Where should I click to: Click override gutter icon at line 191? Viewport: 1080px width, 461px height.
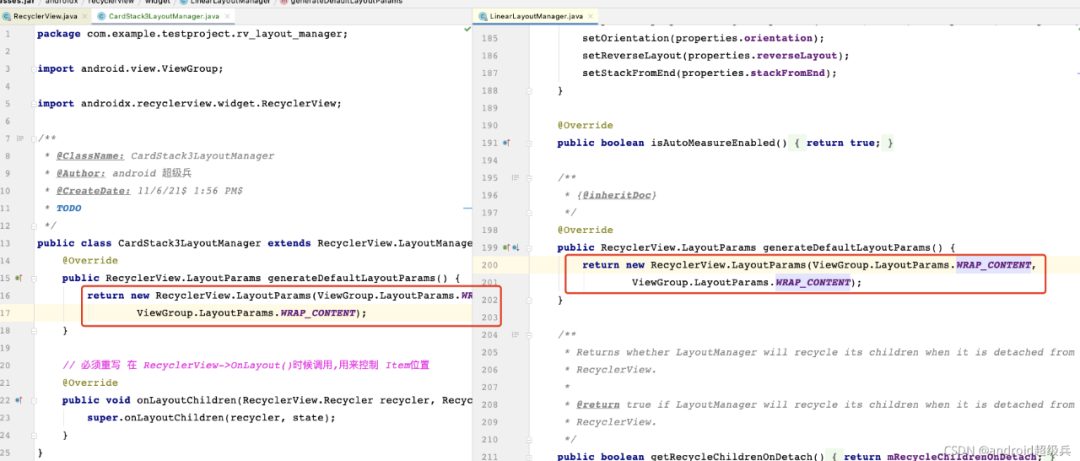pyautogui.click(x=506, y=143)
